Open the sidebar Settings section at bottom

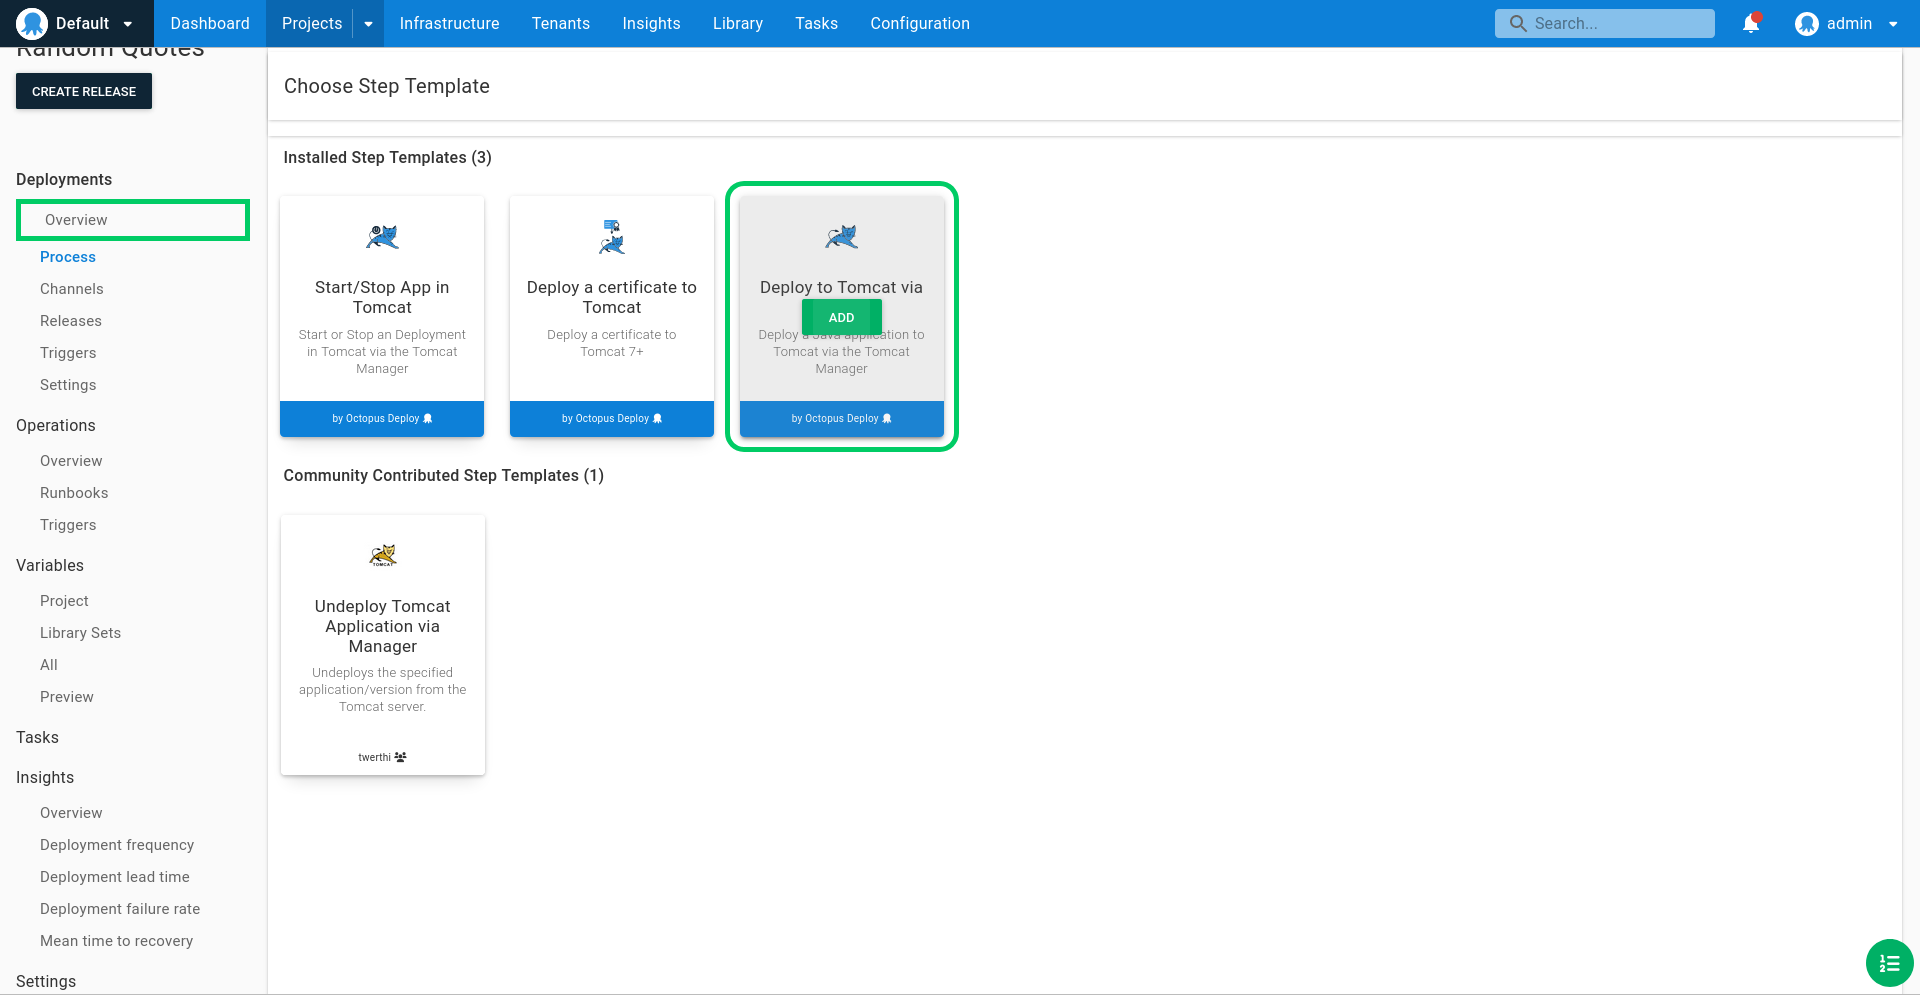coord(46,981)
